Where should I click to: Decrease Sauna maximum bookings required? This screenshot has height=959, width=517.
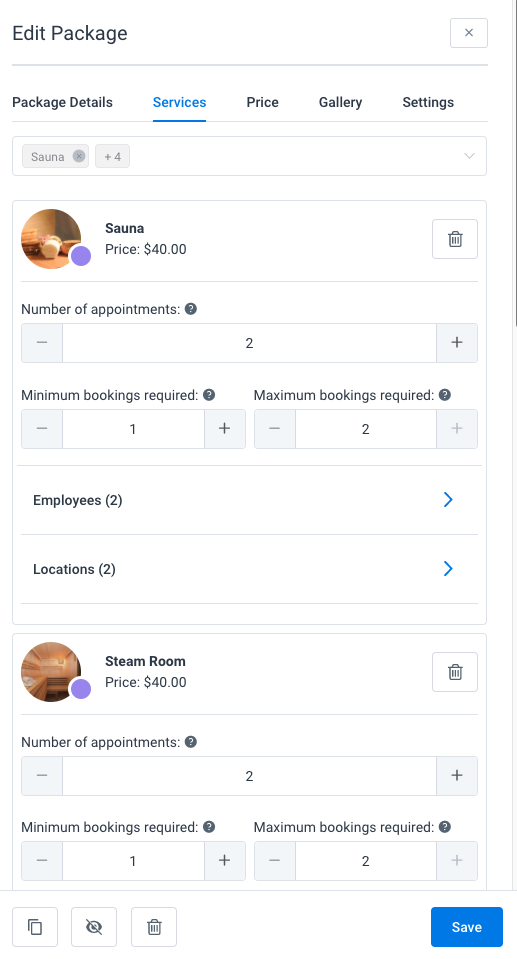click(x=275, y=429)
